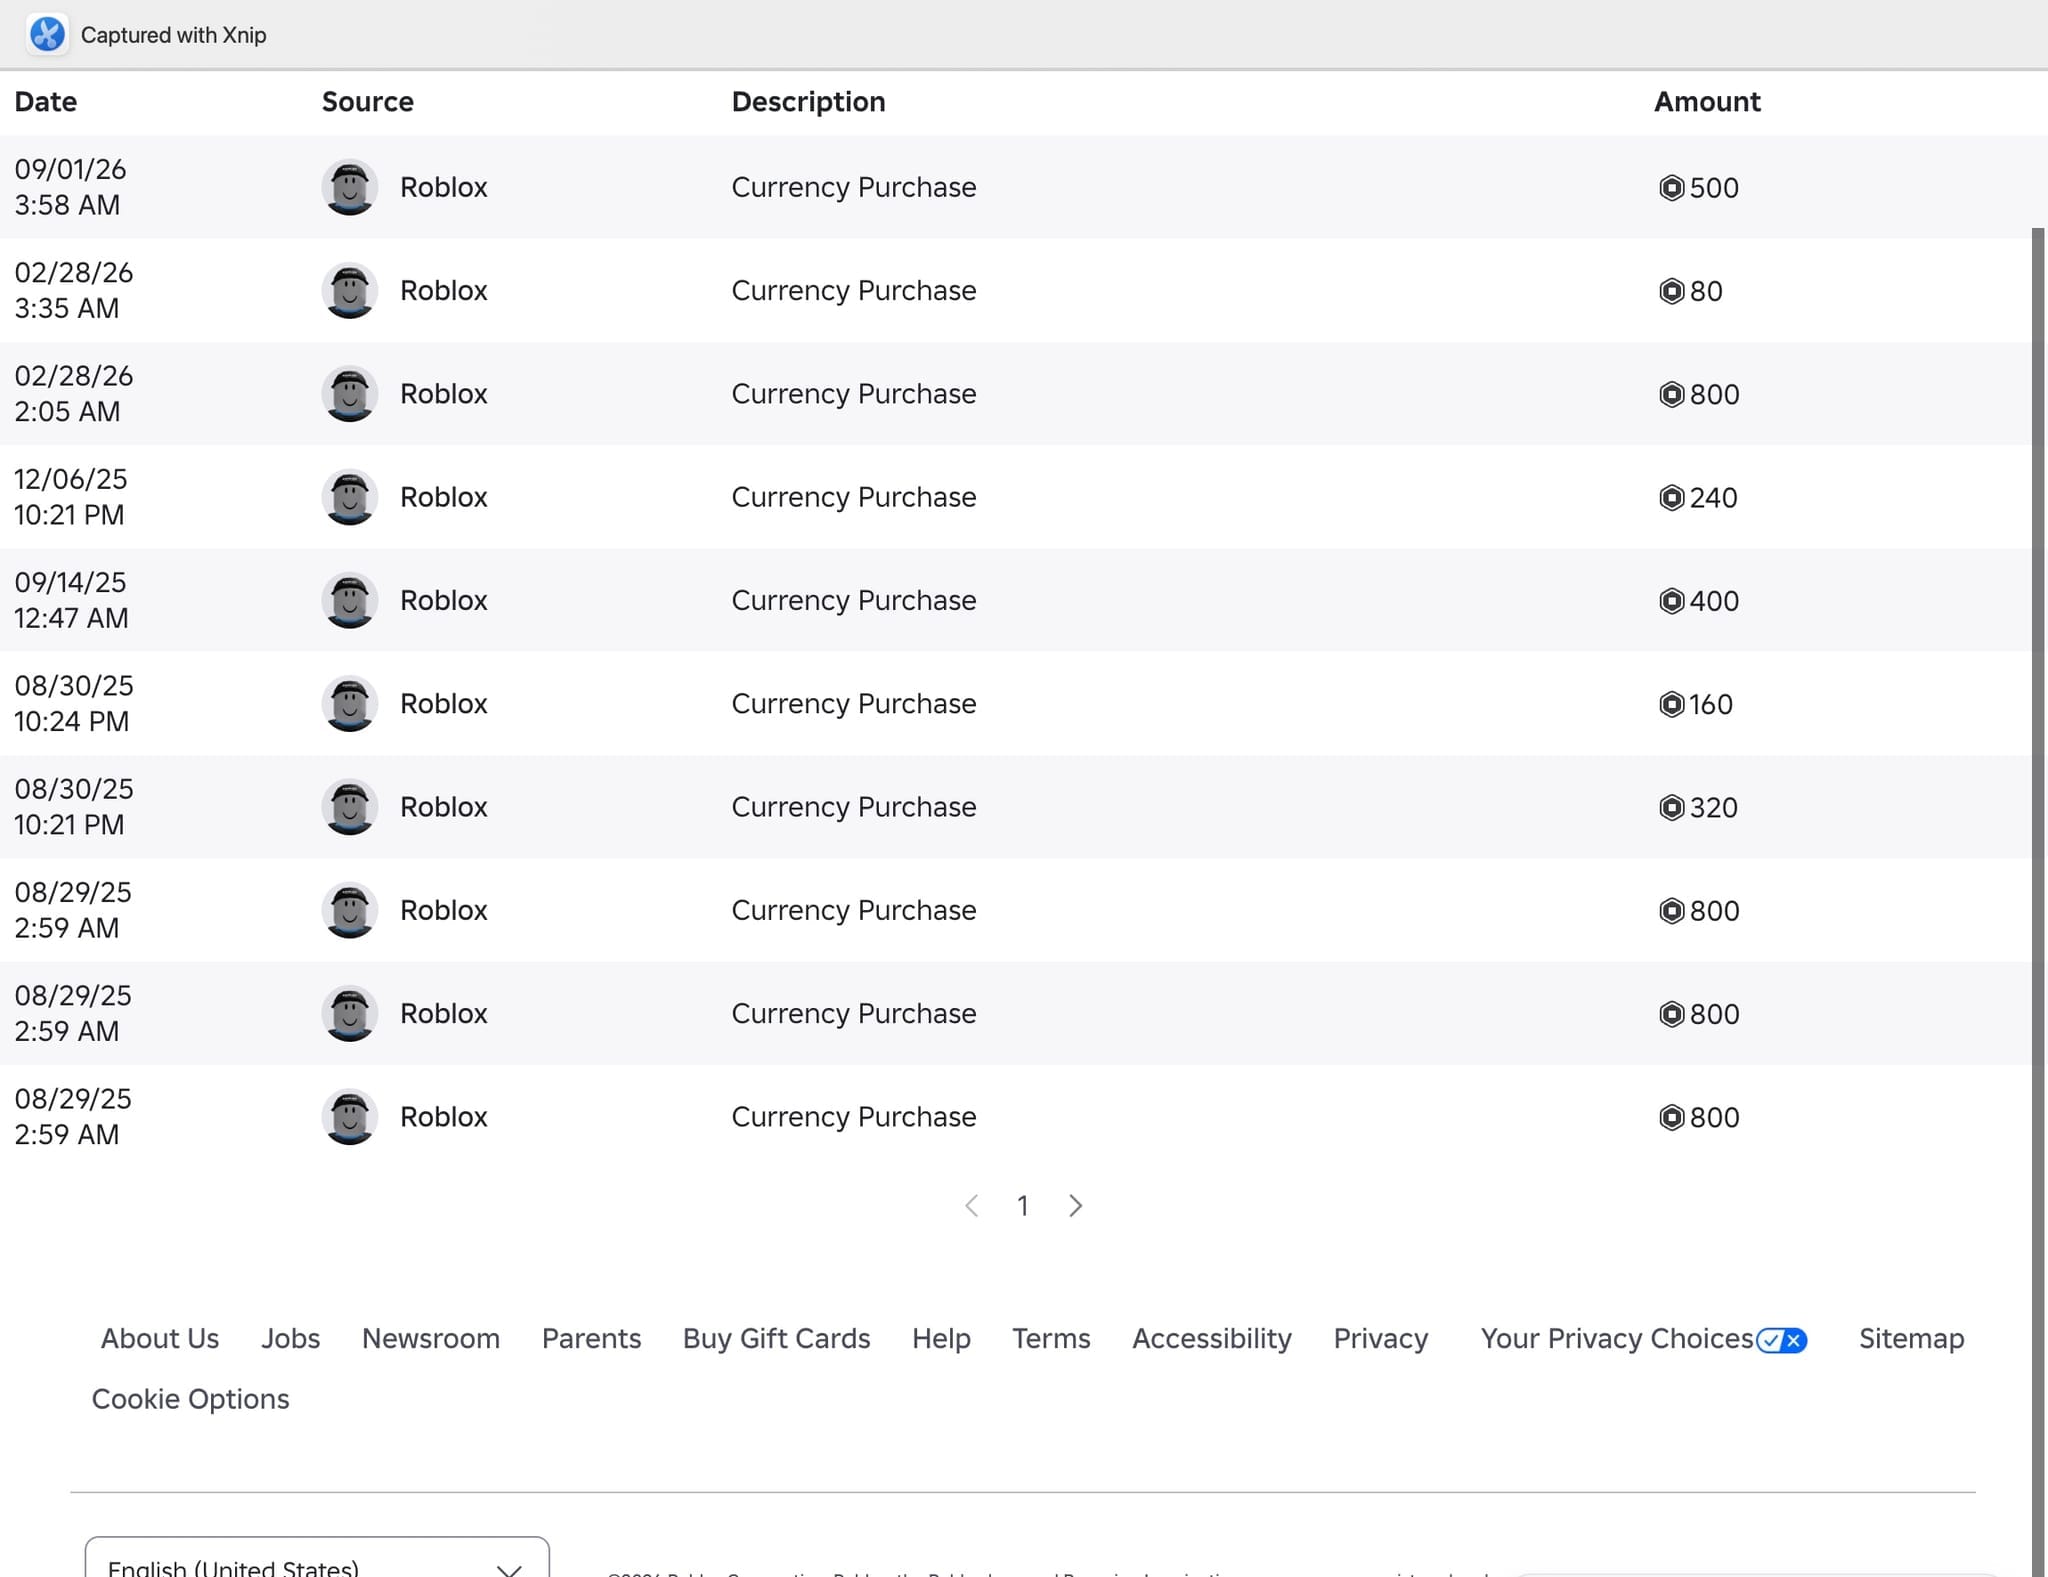The width and height of the screenshot is (2048, 1577).
Task: Click Currency Purchase in 12/06/25 row
Action: [x=854, y=497]
